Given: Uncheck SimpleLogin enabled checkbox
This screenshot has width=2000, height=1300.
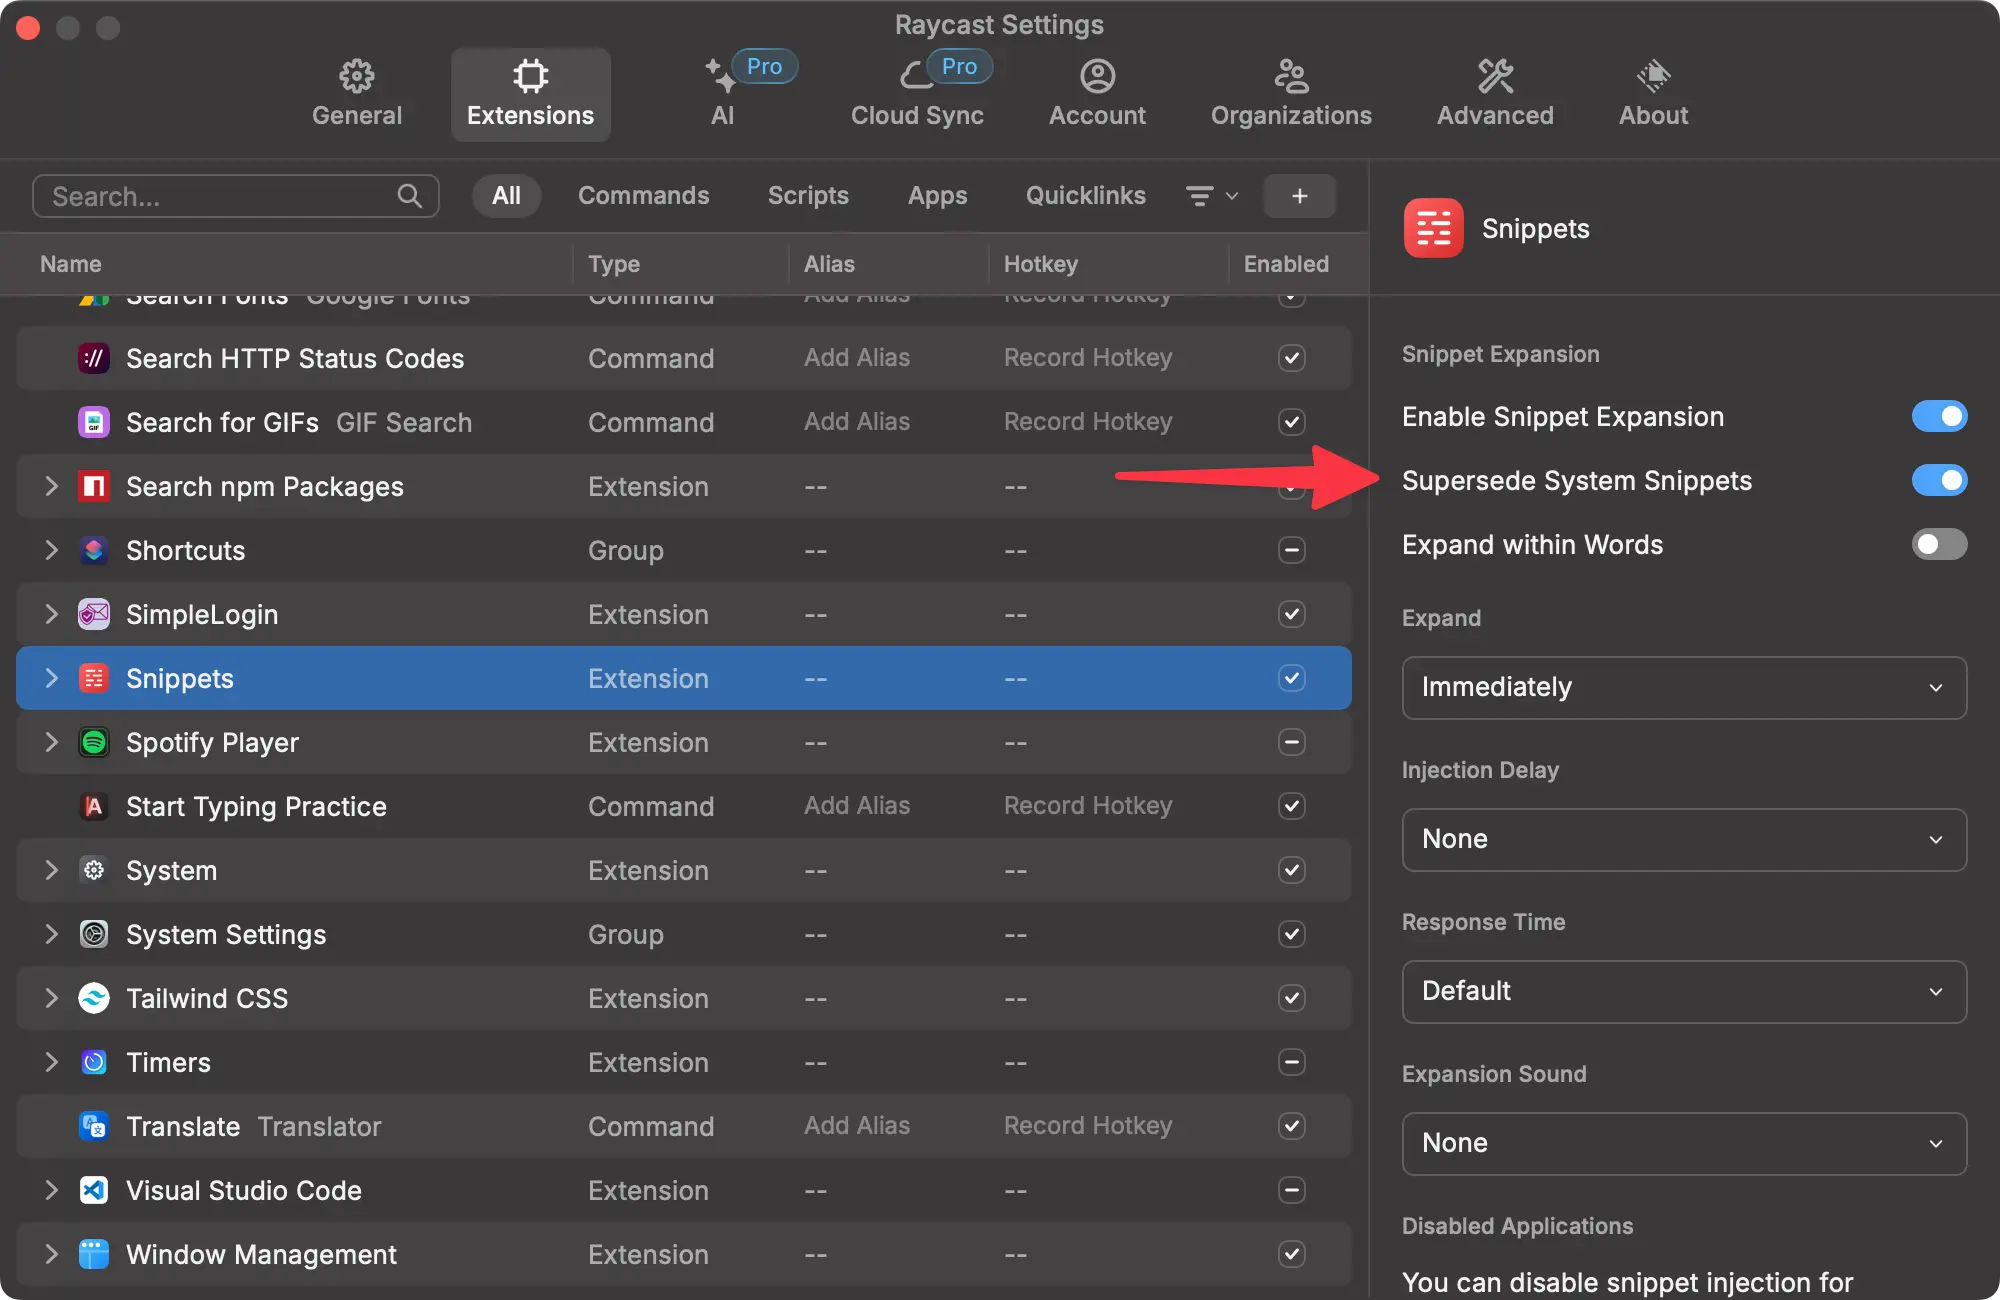Looking at the screenshot, I should [x=1291, y=614].
